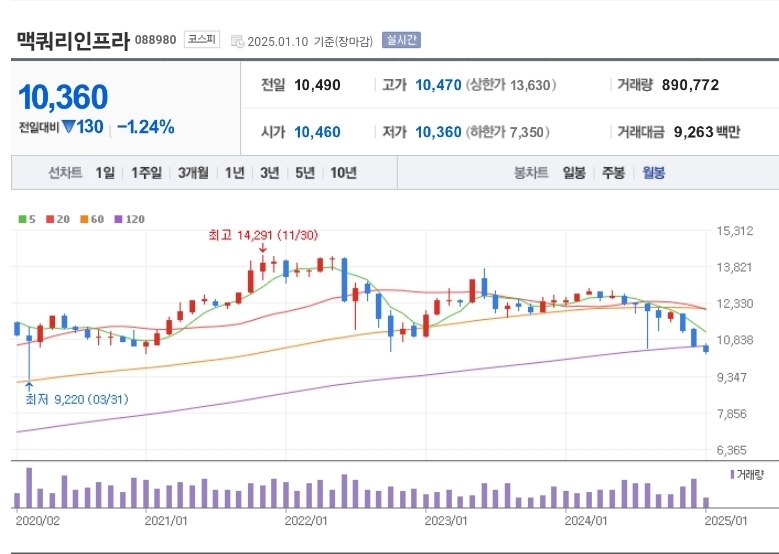Click the 전일 value 10,490
Screen dimensions: 779x554
click(x=317, y=85)
